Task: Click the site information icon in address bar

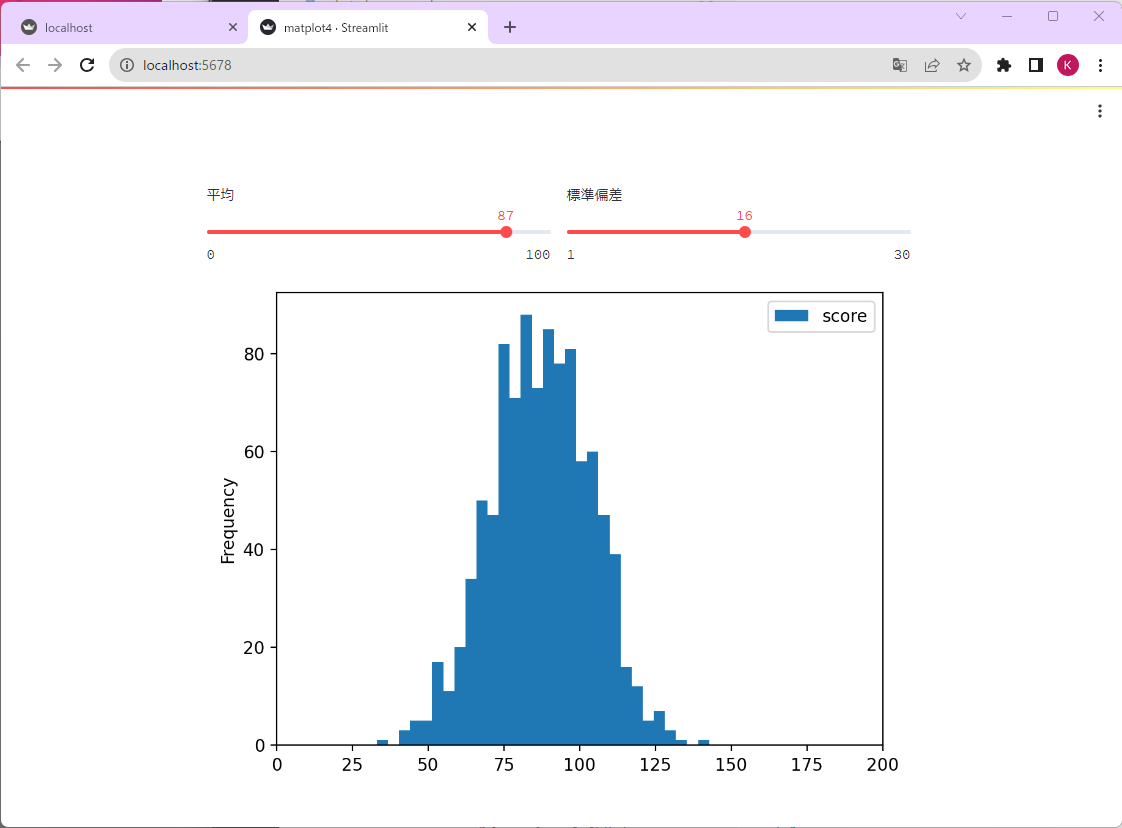Action: (x=126, y=65)
